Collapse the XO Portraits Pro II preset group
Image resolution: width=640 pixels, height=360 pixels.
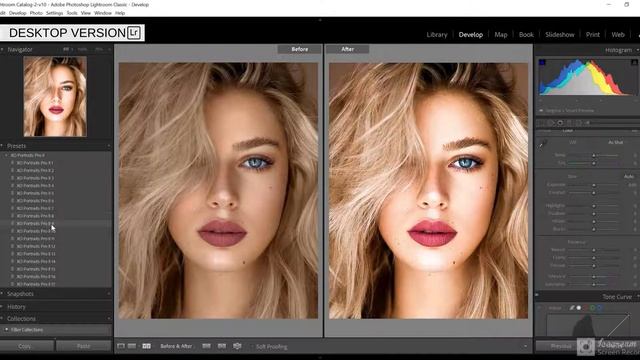click(x=6, y=156)
